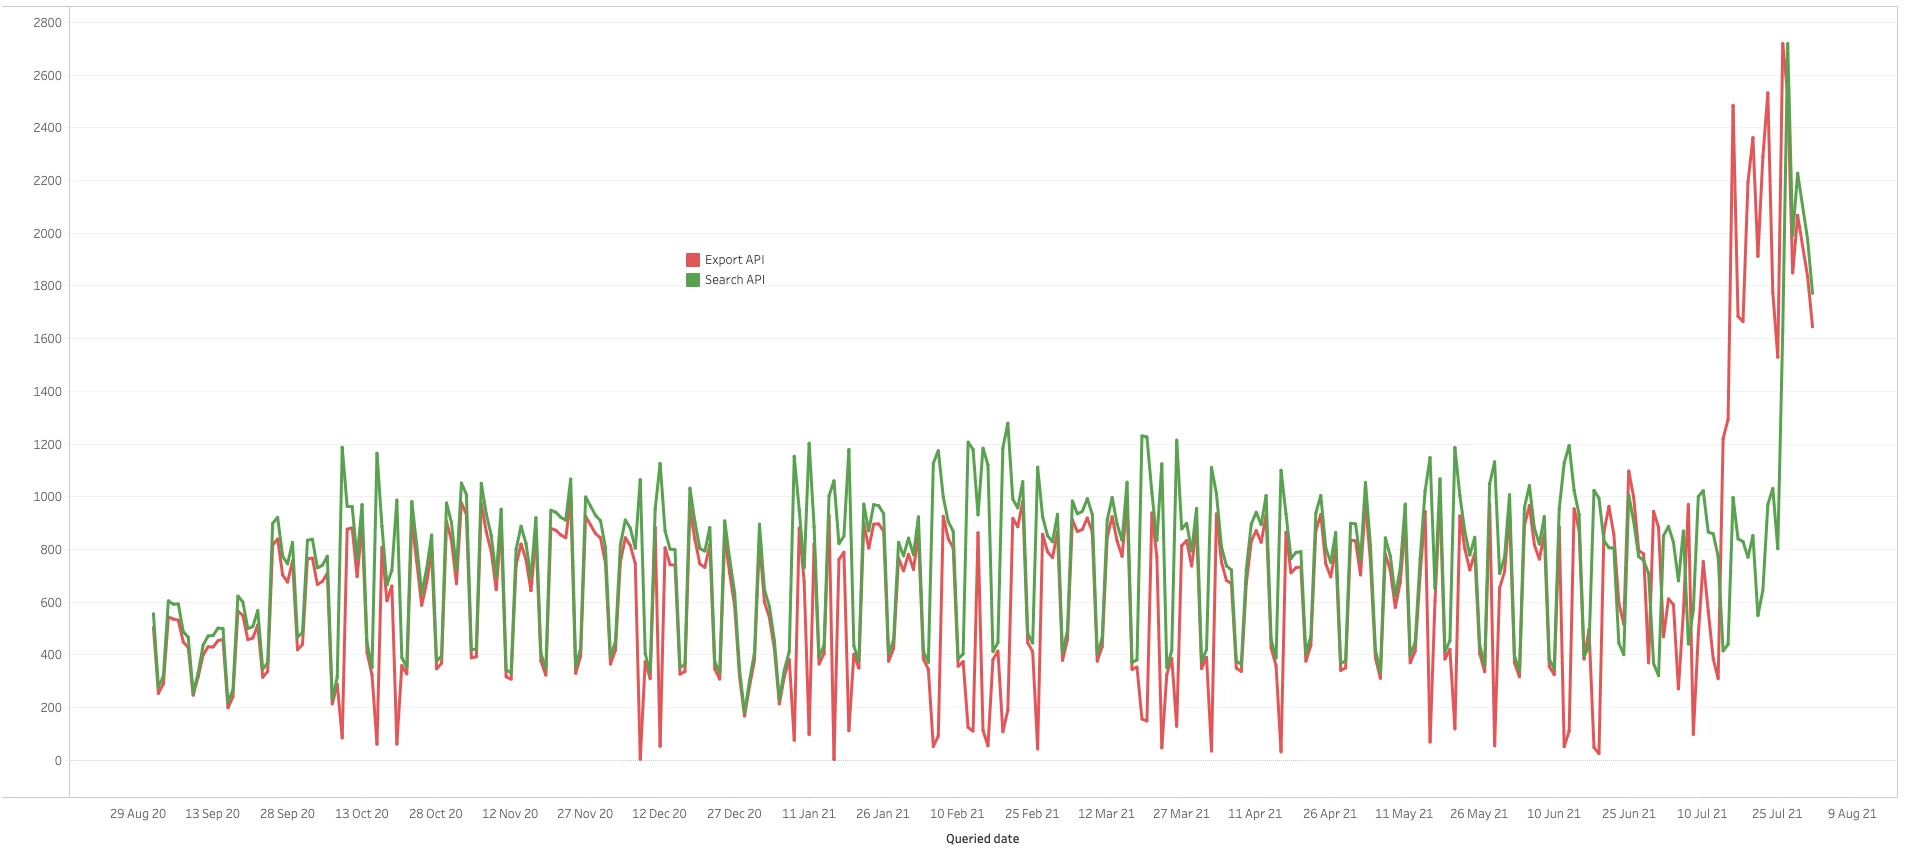Click the 27 Dec 20 date label

point(734,814)
